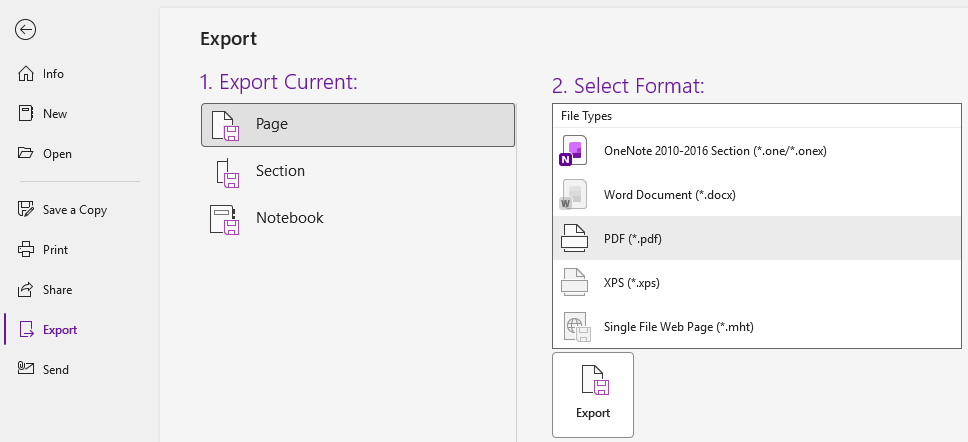The width and height of the screenshot is (968, 442).
Task: Choose Save a Copy label
Action: (x=75, y=210)
